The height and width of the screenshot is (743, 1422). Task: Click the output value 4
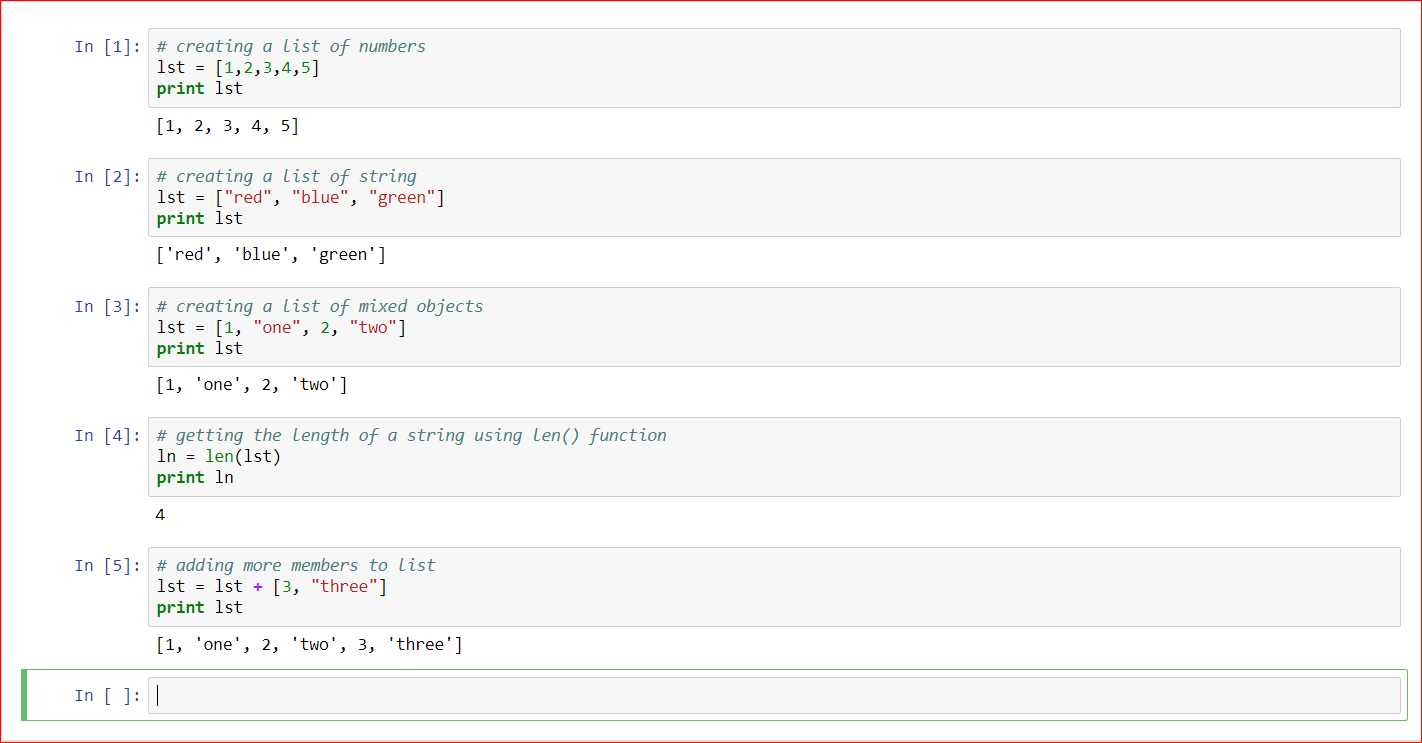[x=161, y=514]
